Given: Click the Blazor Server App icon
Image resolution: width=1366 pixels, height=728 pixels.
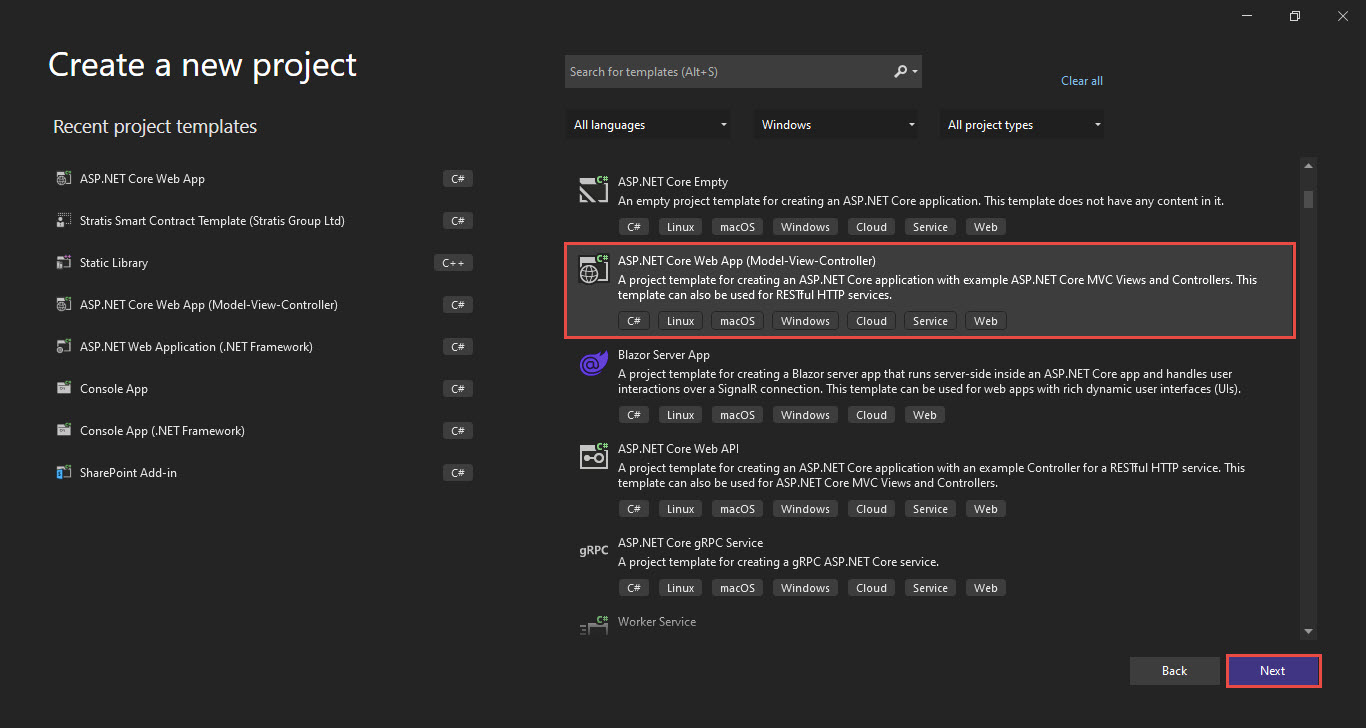Looking at the screenshot, I should pos(594,364).
